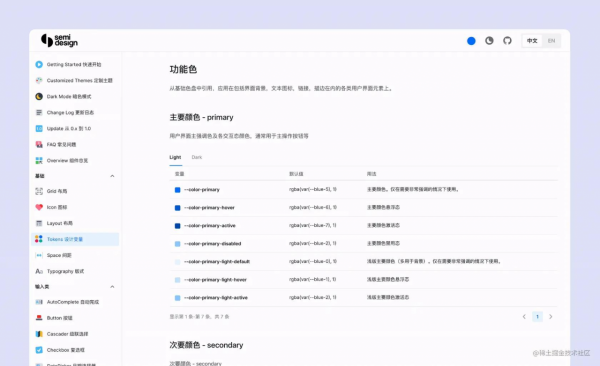Click the 次要颜色 - secondary heading
600x366 pixels.
click(x=206, y=345)
